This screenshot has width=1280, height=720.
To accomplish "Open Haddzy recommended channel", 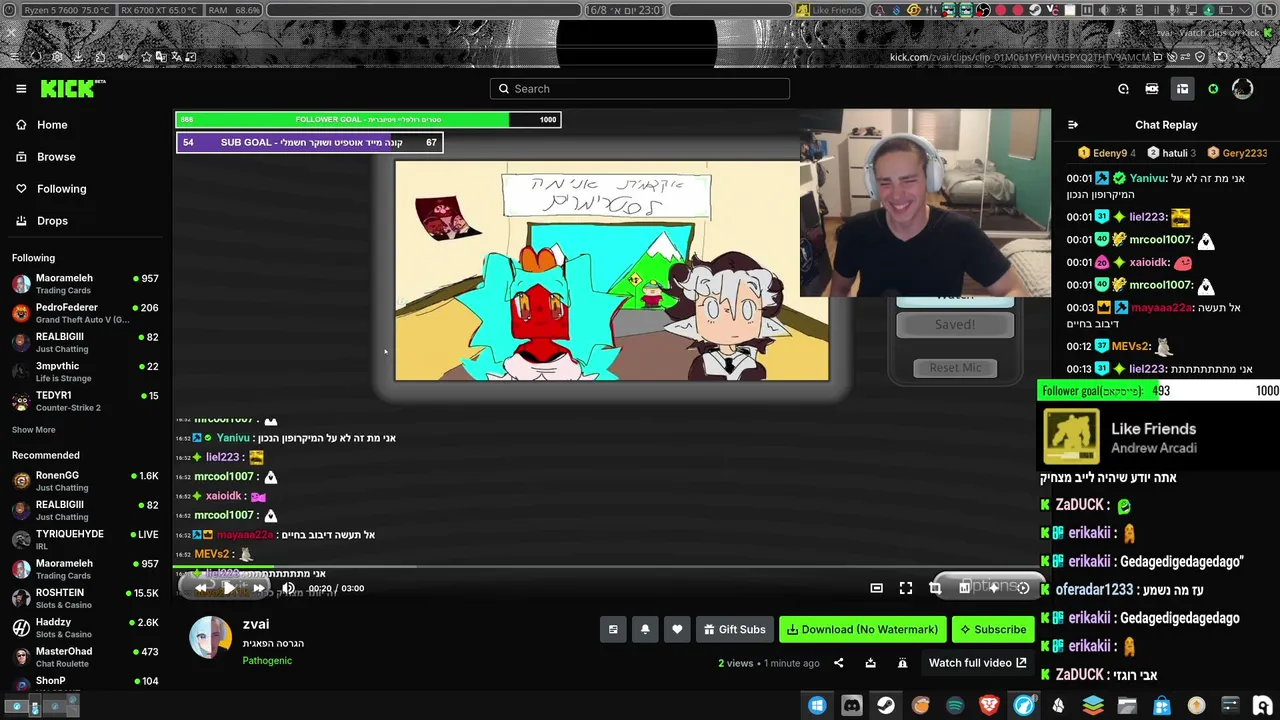I will click(85, 628).
